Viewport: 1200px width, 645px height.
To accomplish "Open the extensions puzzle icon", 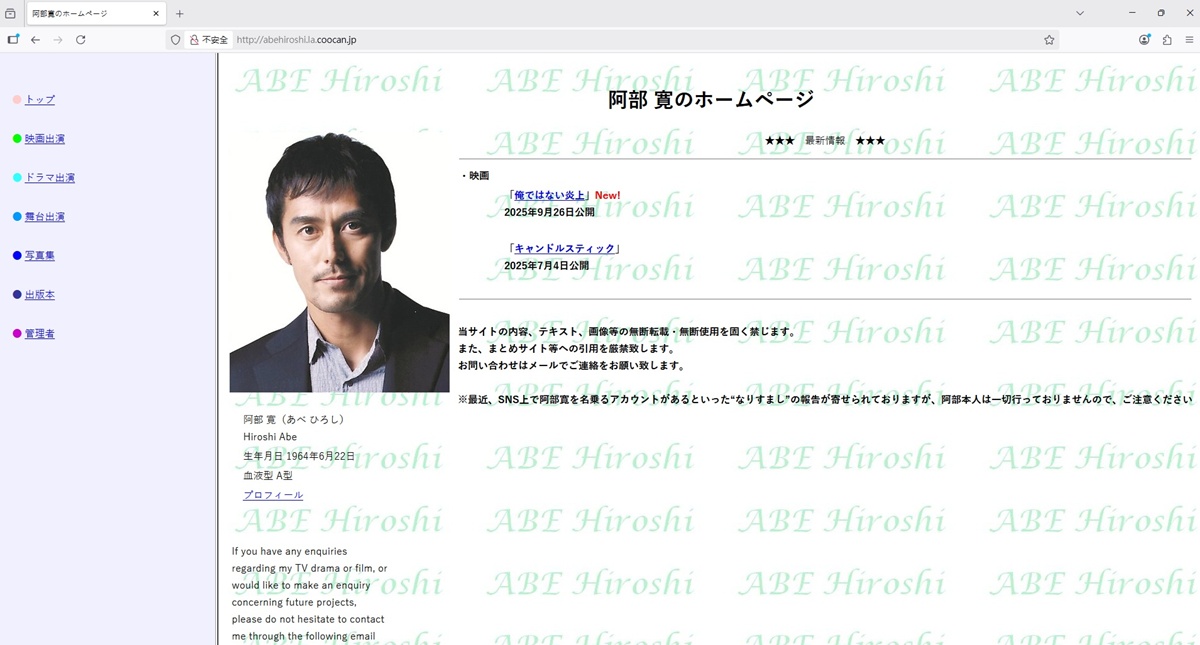I will [1166, 39].
